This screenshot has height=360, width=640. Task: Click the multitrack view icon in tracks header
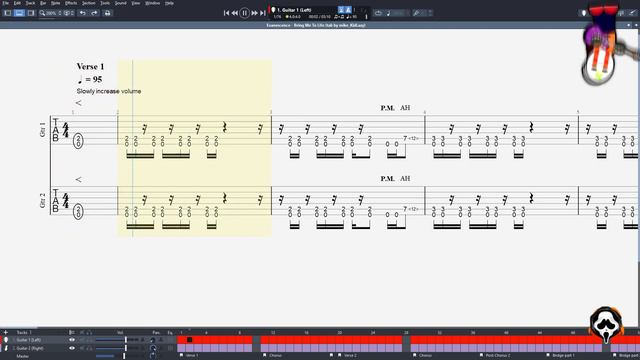pos(72,332)
